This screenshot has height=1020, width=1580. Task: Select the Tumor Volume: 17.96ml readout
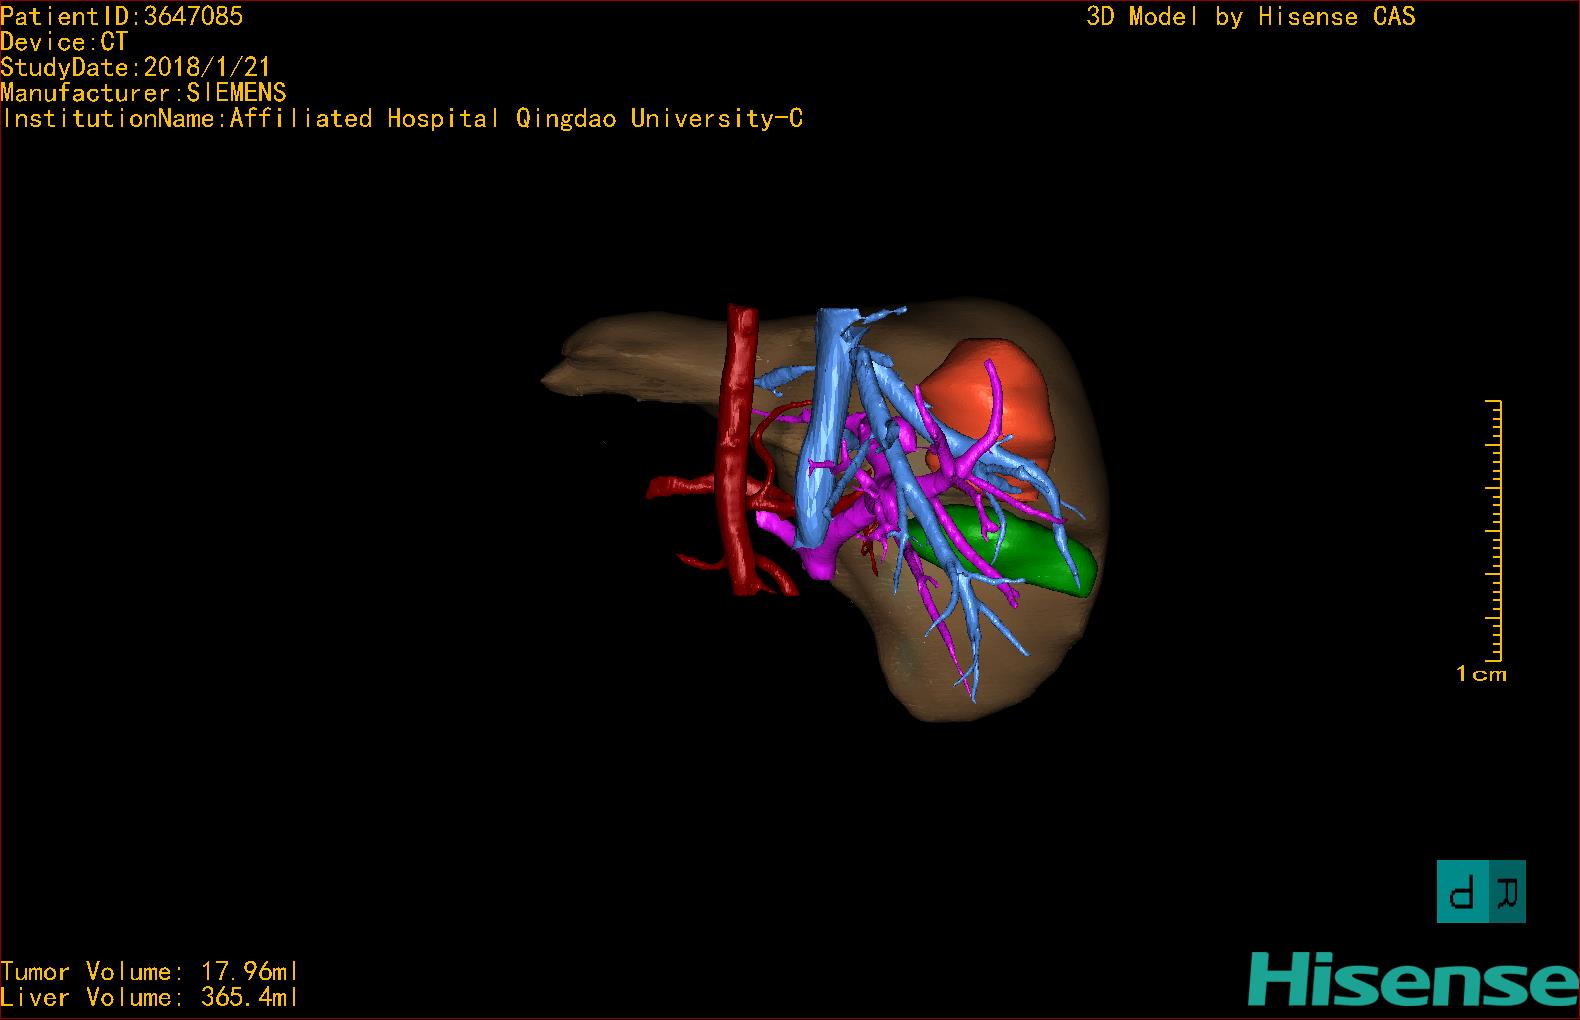point(150,972)
